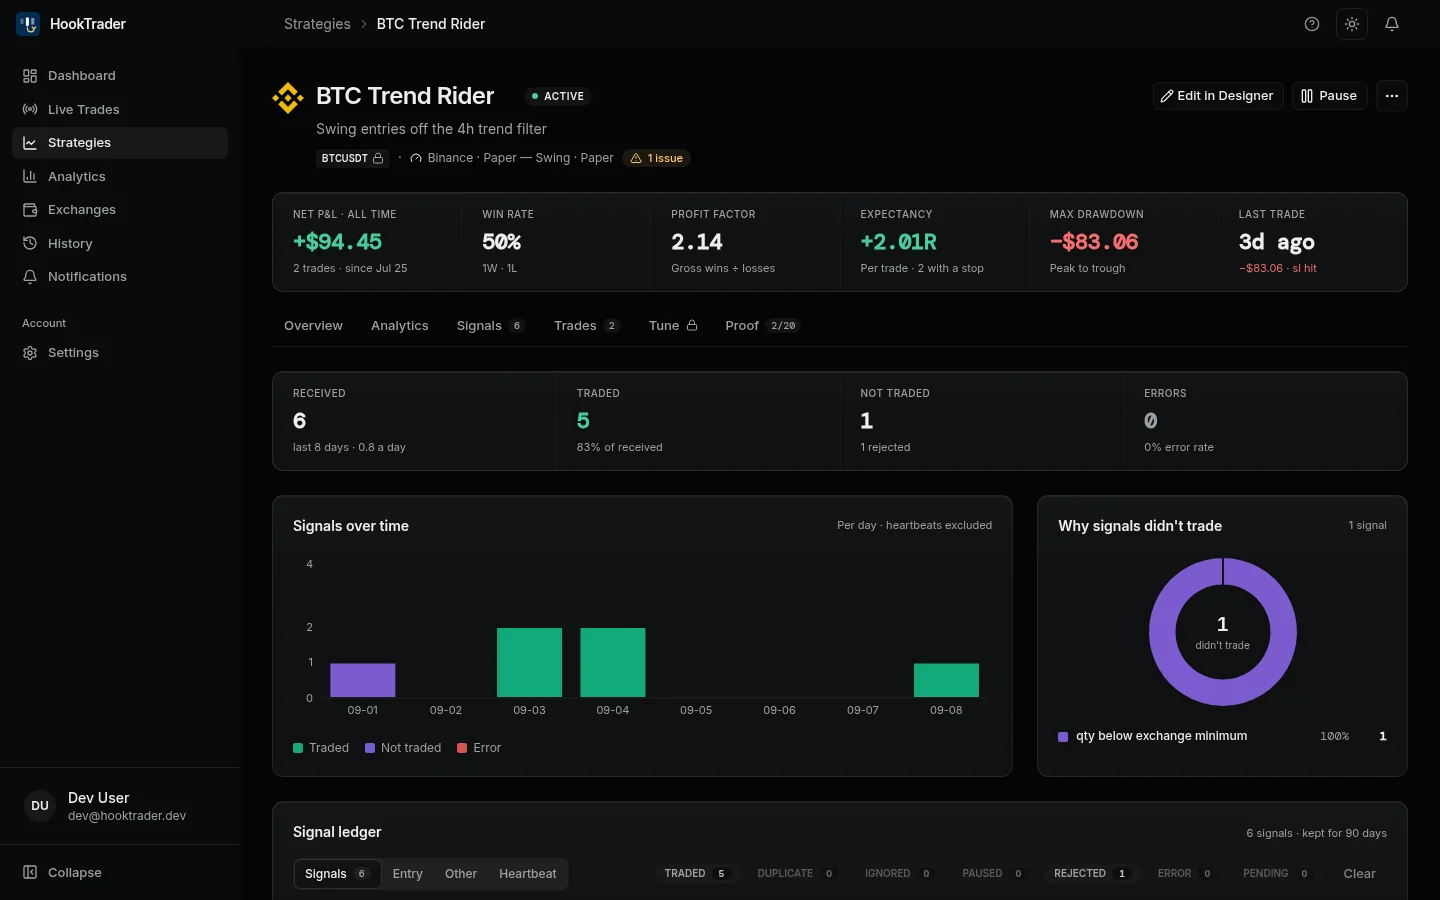The height and width of the screenshot is (900, 1440).
Task: Click the lock icon on BTCUSDT badge
Action: pos(378,158)
